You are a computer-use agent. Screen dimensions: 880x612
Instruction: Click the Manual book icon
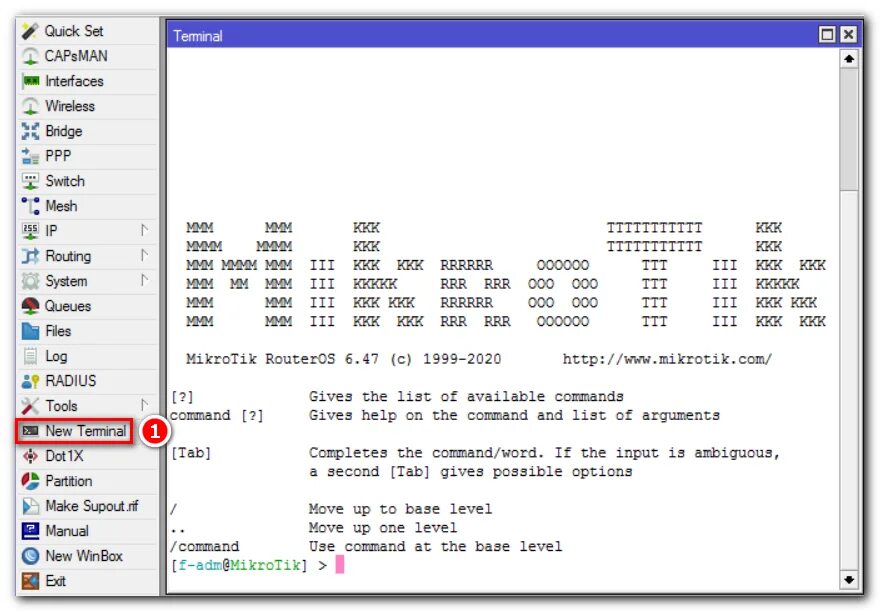coord(30,531)
